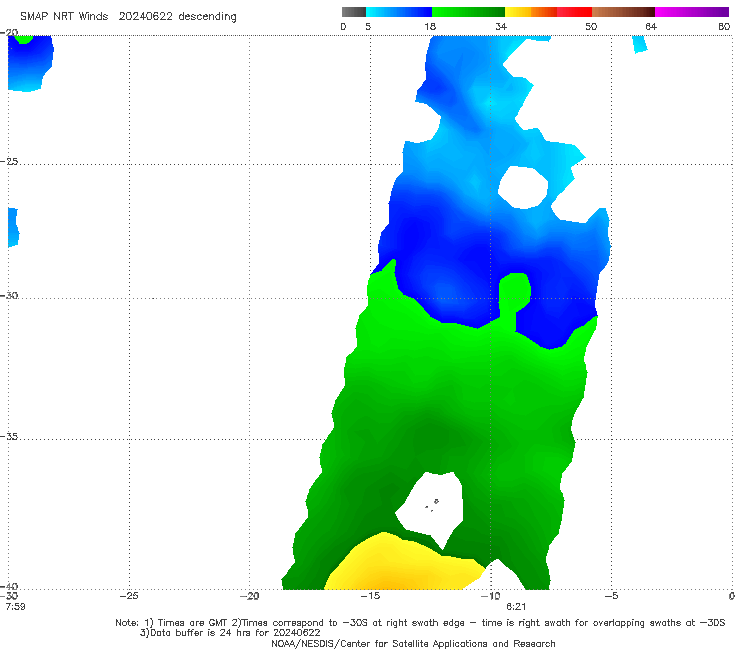Image resolution: width=740 pixels, height=650 pixels.
Task: Click the color bar label '80'
Action: [x=724, y=27]
